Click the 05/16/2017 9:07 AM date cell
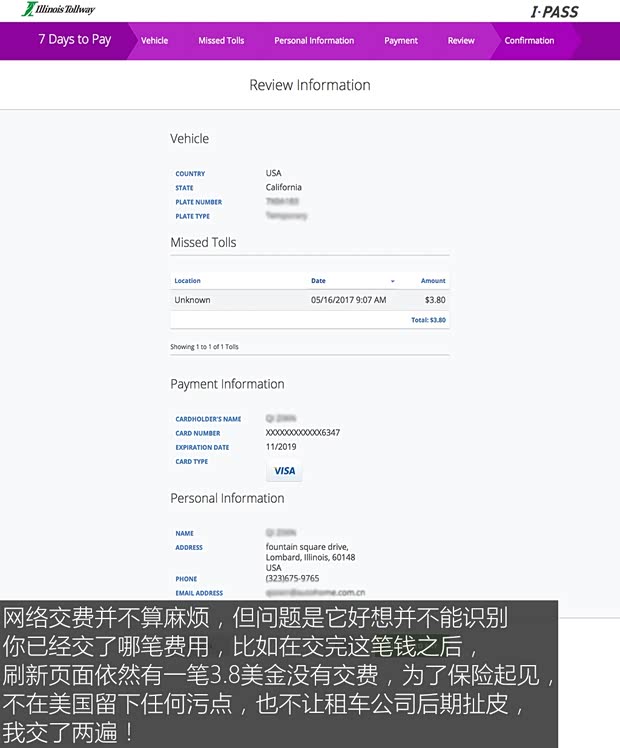620x748 pixels. (349, 300)
